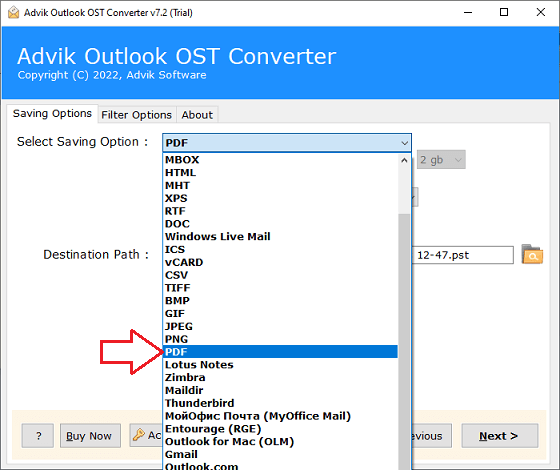The width and height of the screenshot is (560, 470).
Task: Pick Entourage (RGE) option
Action: 280,429
